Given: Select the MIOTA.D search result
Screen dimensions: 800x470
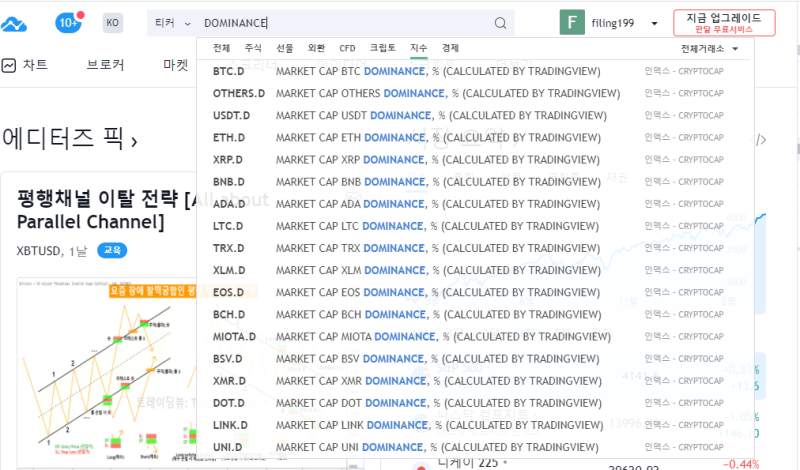Looking at the screenshot, I should pos(474,337).
